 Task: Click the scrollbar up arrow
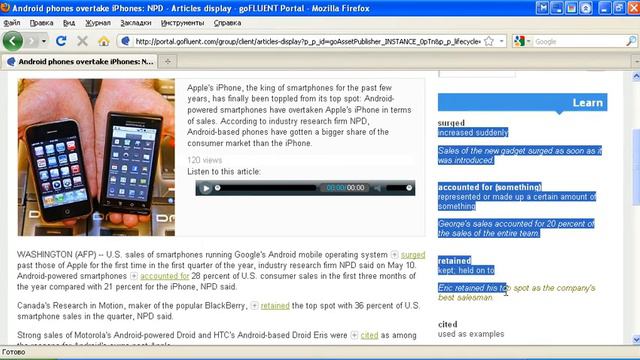(x=636, y=76)
